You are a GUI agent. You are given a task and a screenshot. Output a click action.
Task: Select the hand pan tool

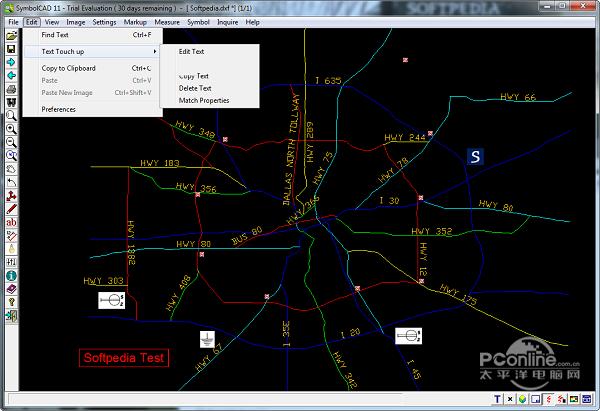pyautogui.click(x=11, y=169)
